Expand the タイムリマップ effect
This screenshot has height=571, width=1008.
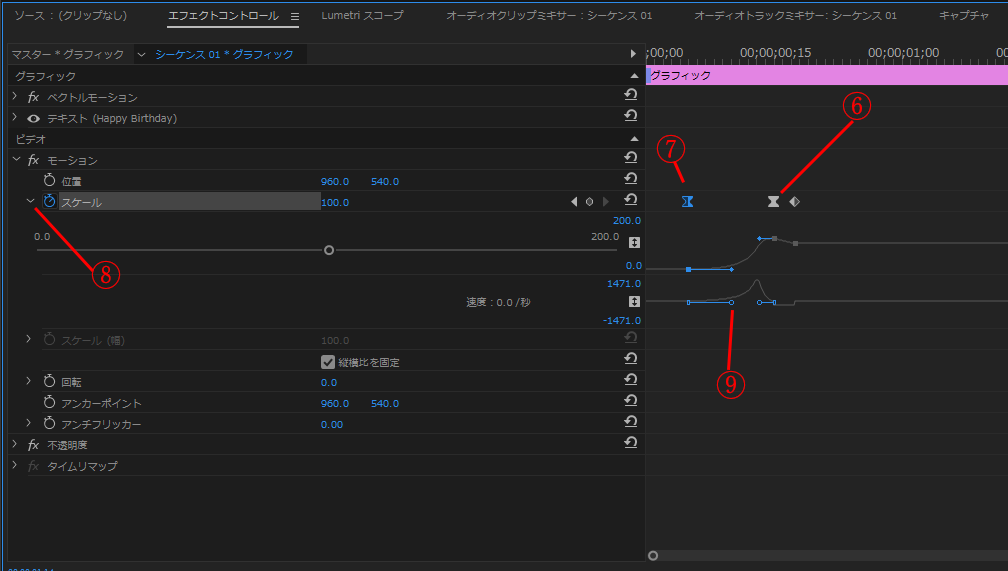(x=15, y=466)
